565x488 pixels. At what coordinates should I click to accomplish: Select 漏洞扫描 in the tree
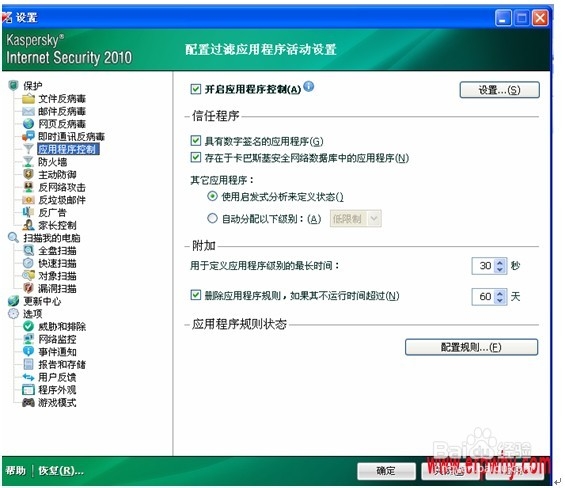pos(57,288)
